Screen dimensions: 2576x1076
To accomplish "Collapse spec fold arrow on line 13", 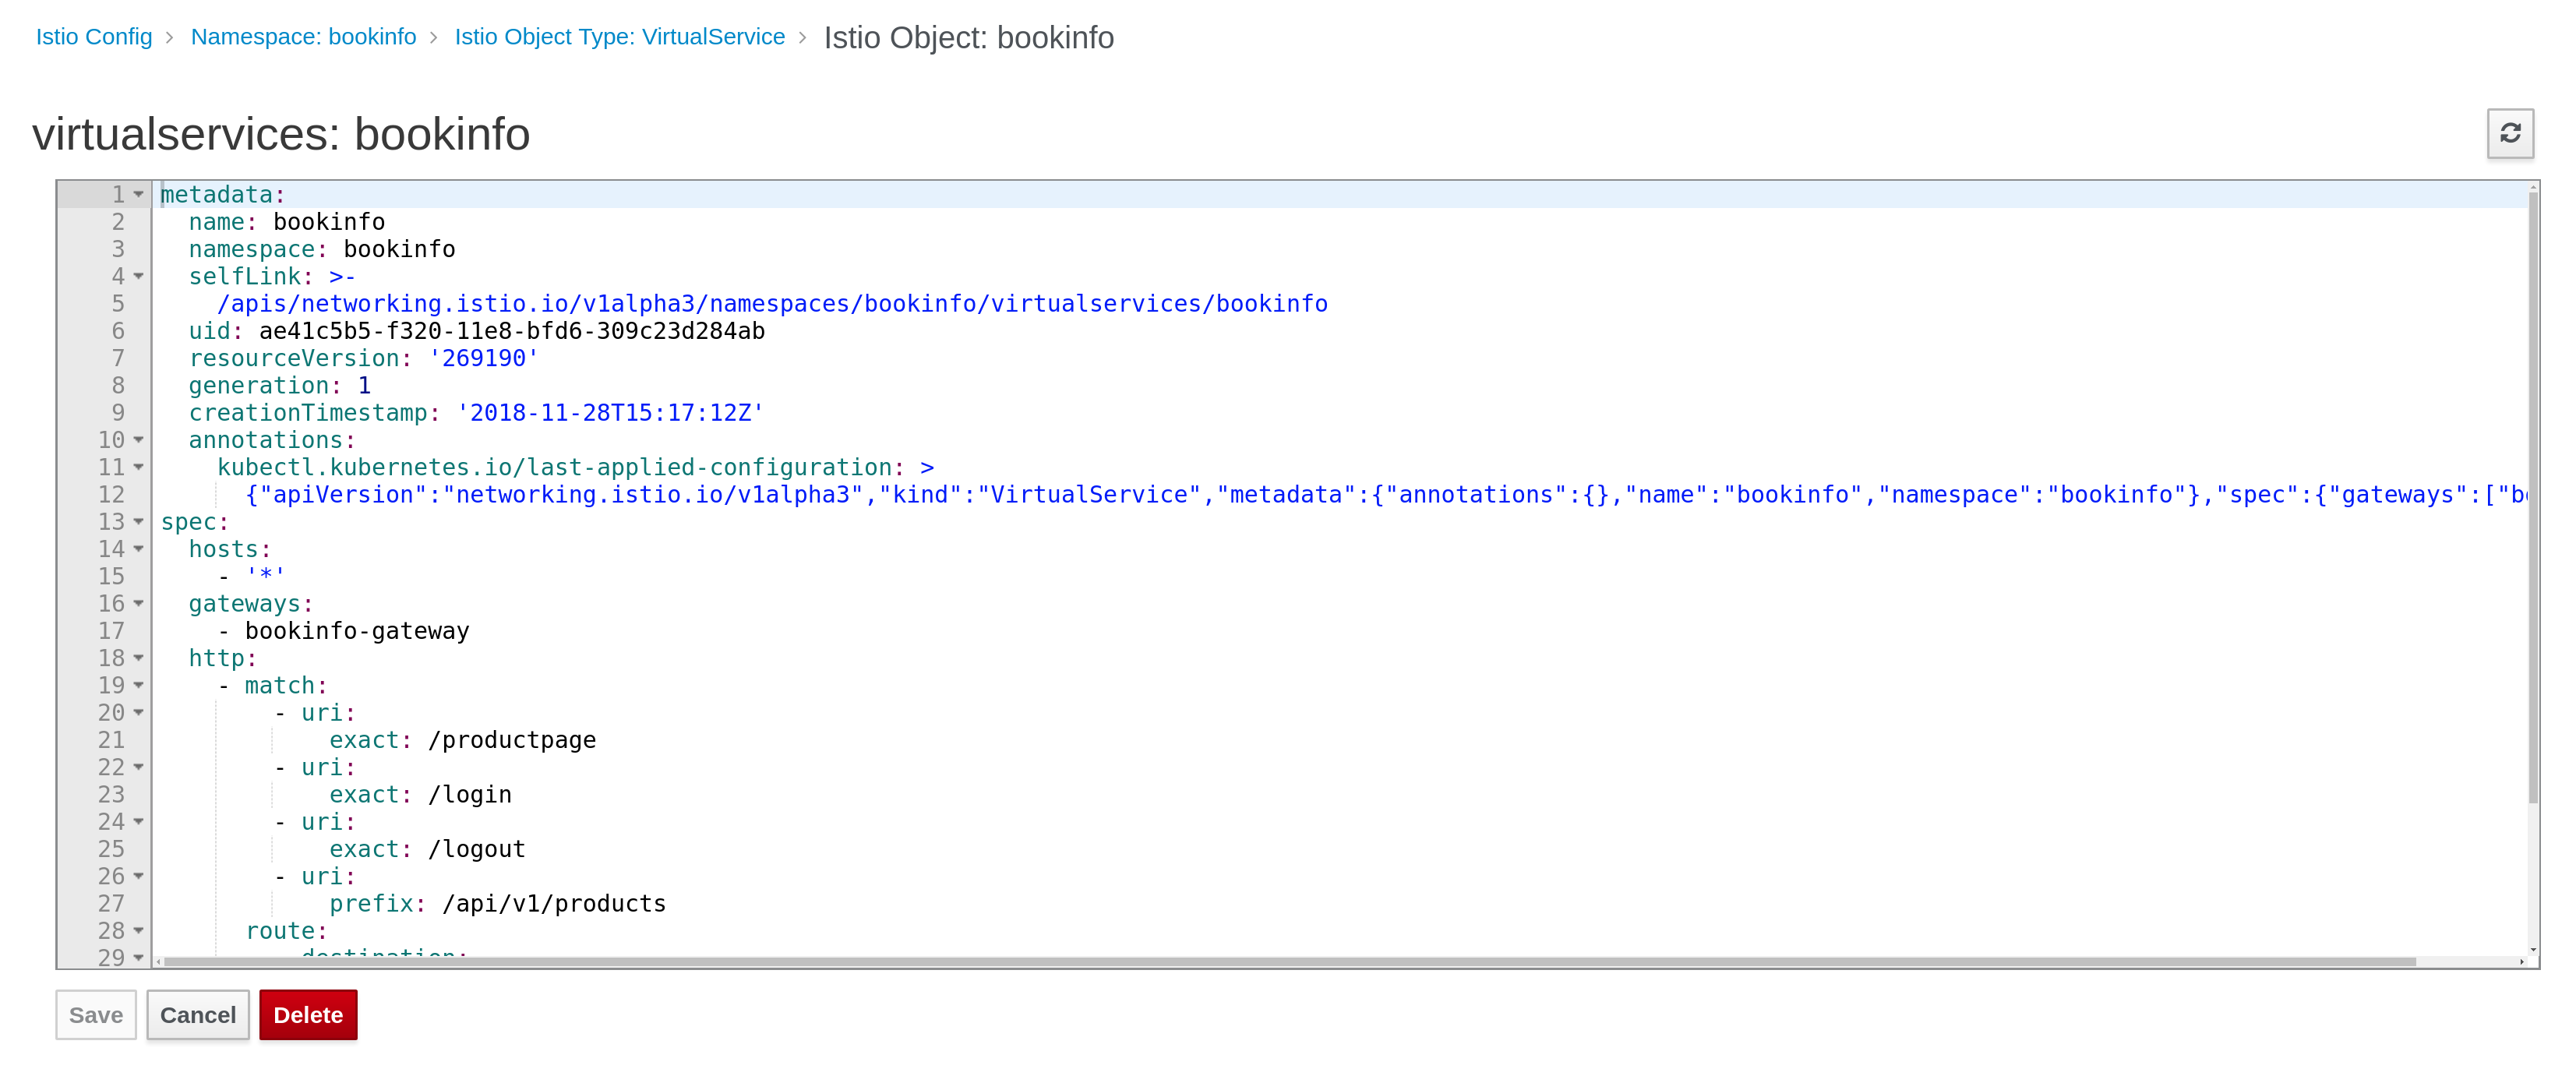I will pos(139,522).
